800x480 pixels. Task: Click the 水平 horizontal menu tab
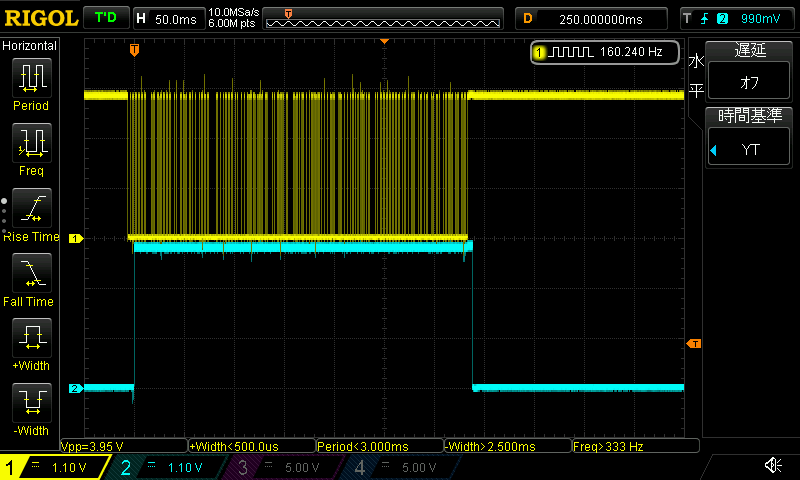(696, 77)
